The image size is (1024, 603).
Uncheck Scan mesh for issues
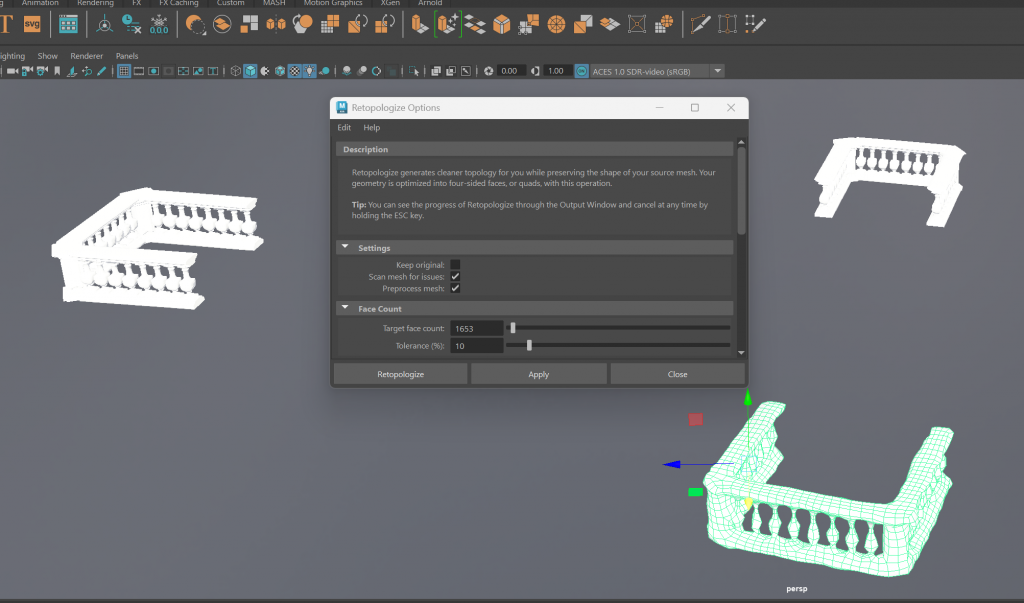455,276
